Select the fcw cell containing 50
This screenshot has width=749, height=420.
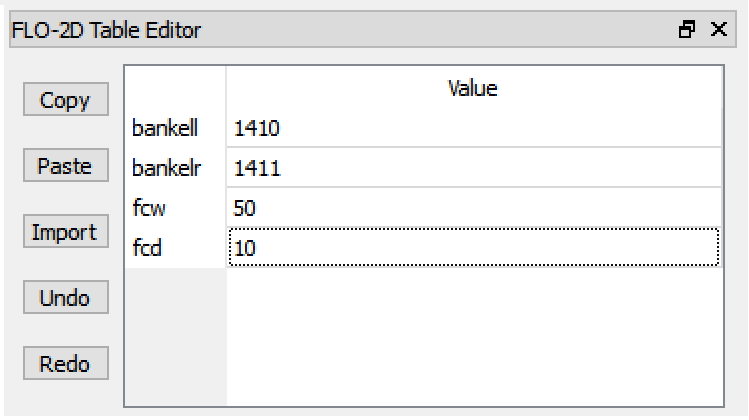[473, 208]
